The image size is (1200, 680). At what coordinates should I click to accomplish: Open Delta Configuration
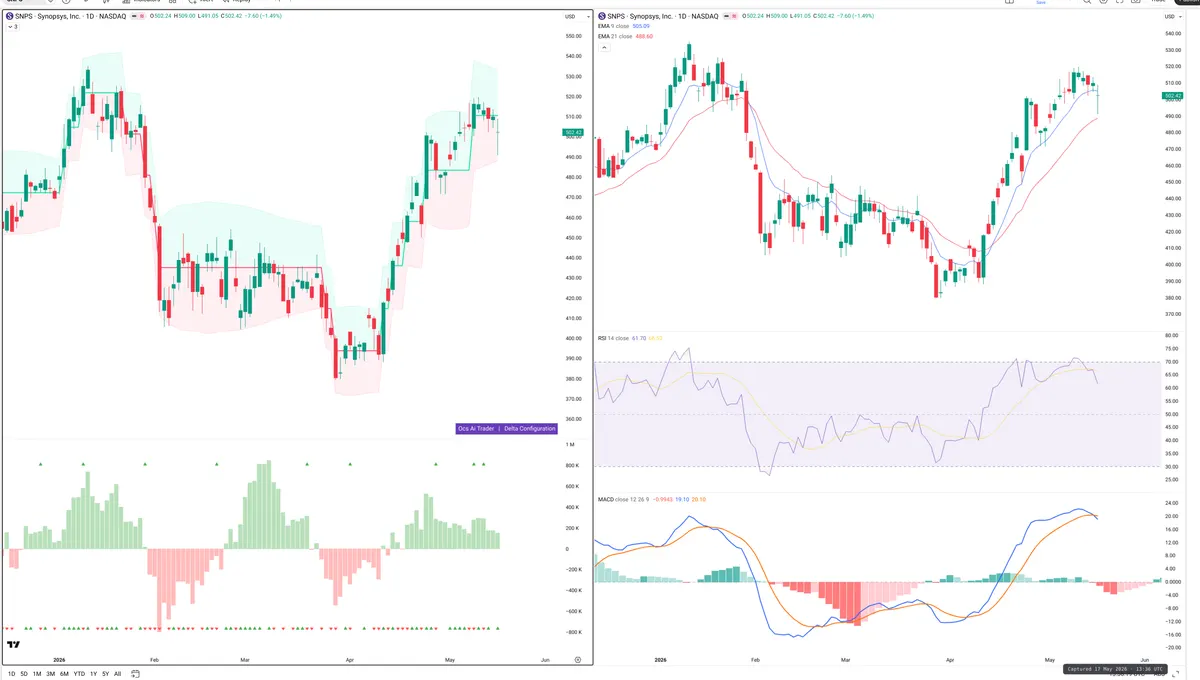click(x=529, y=428)
